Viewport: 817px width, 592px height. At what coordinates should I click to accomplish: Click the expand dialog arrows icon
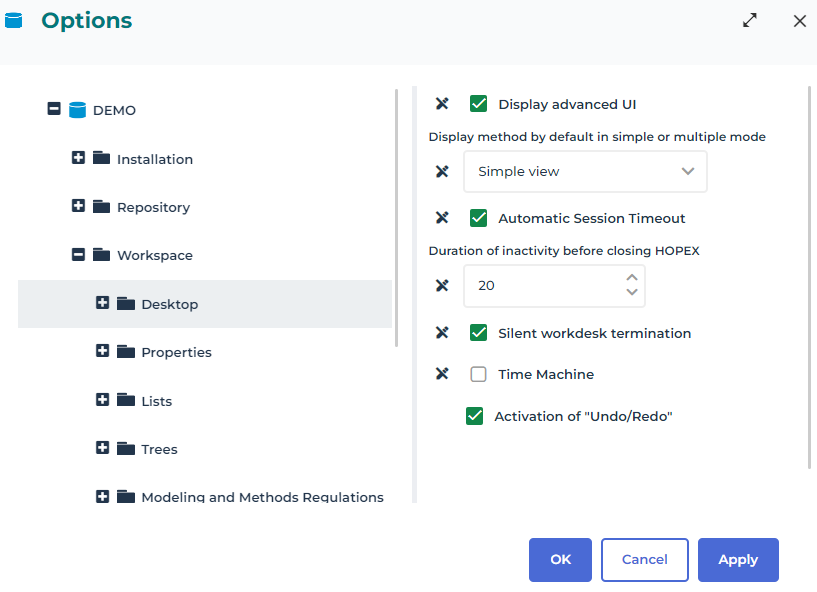point(750,21)
